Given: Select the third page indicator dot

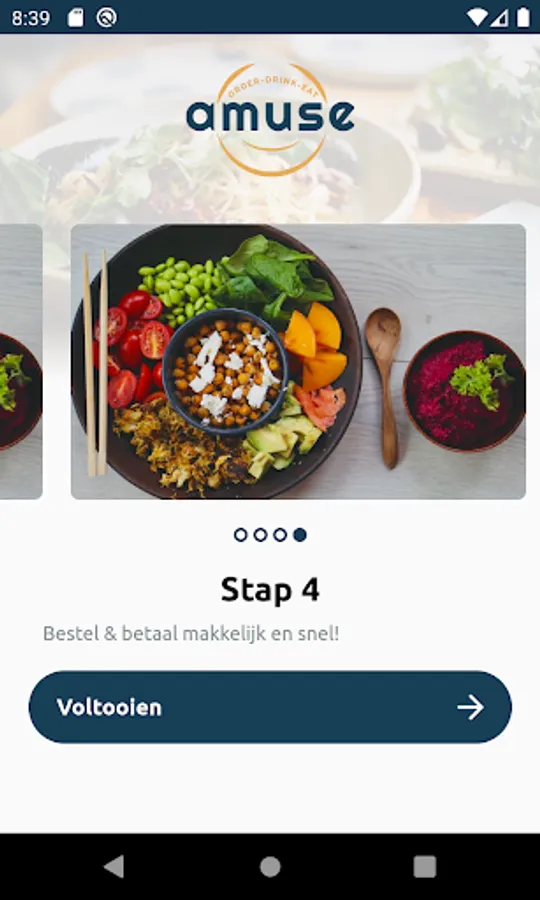Looking at the screenshot, I should (x=280, y=535).
